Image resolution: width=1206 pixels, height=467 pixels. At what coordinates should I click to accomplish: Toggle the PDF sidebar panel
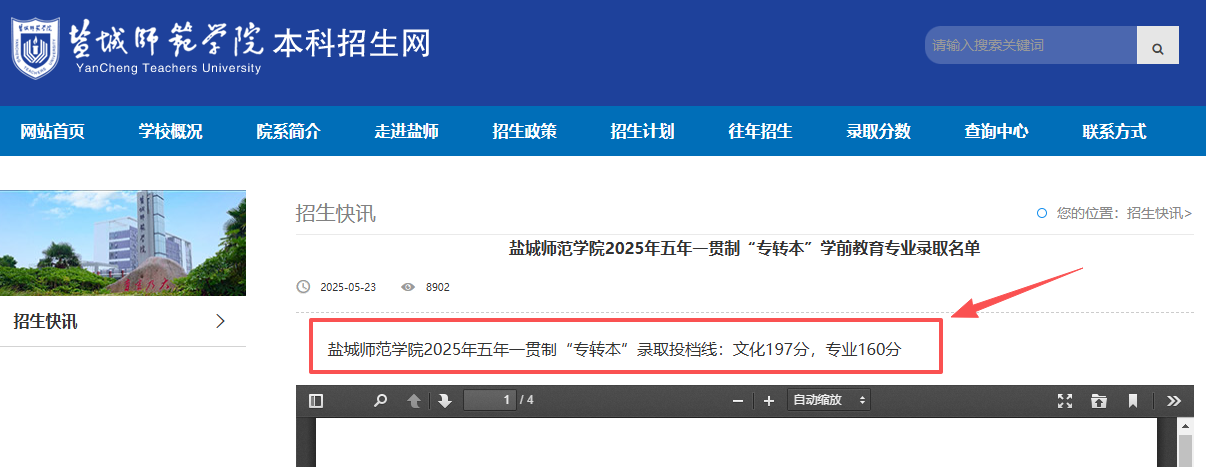(x=316, y=401)
